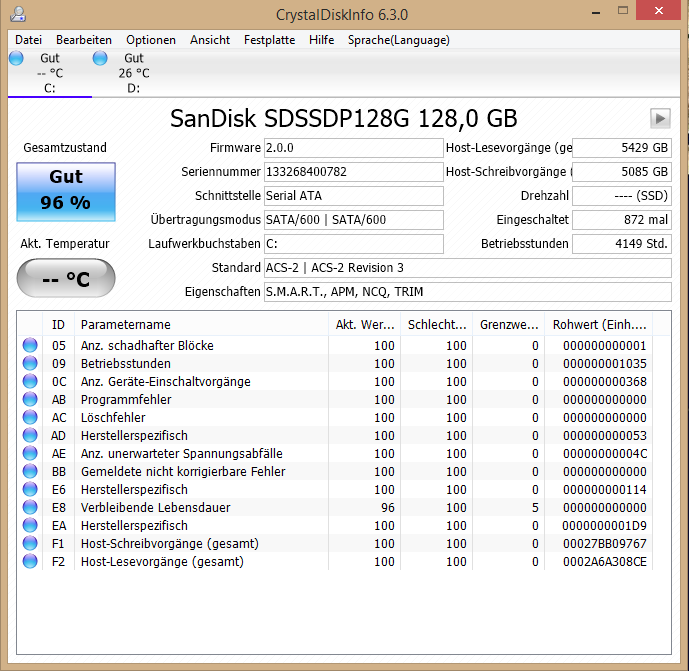The image size is (689, 671).
Task: Click raw value 0002A6A308CE
Action: (x=605, y=562)
